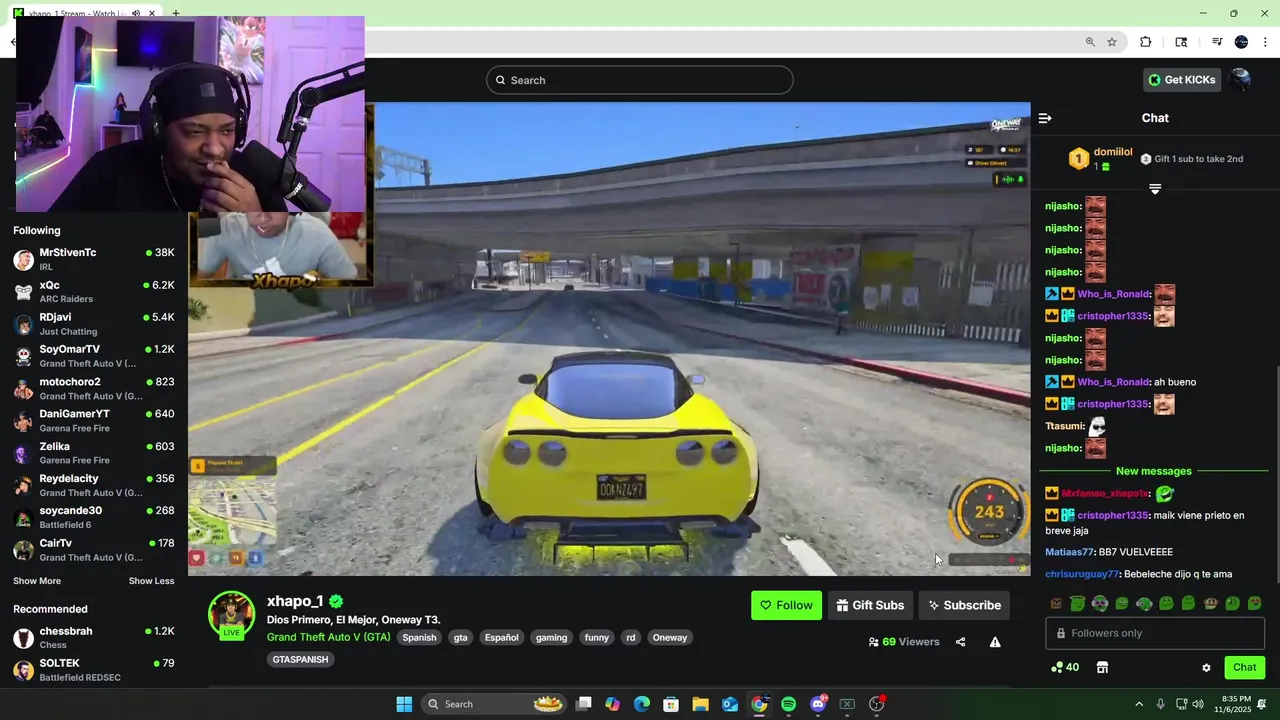This screenshot has width=1280, height=720.
Task: Select the funny tag
Action: [597, 638]
